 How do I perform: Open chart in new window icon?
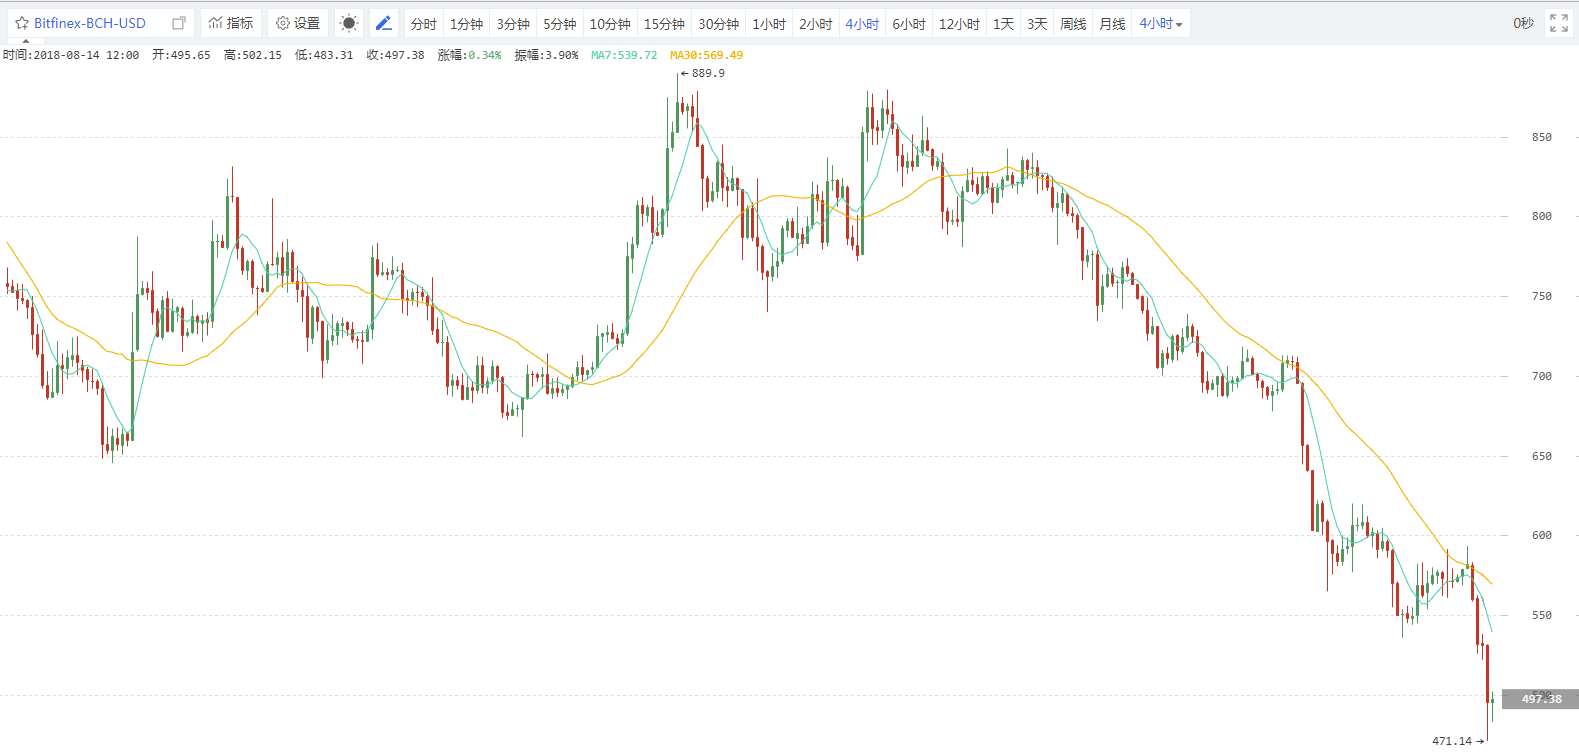(179, 23)
